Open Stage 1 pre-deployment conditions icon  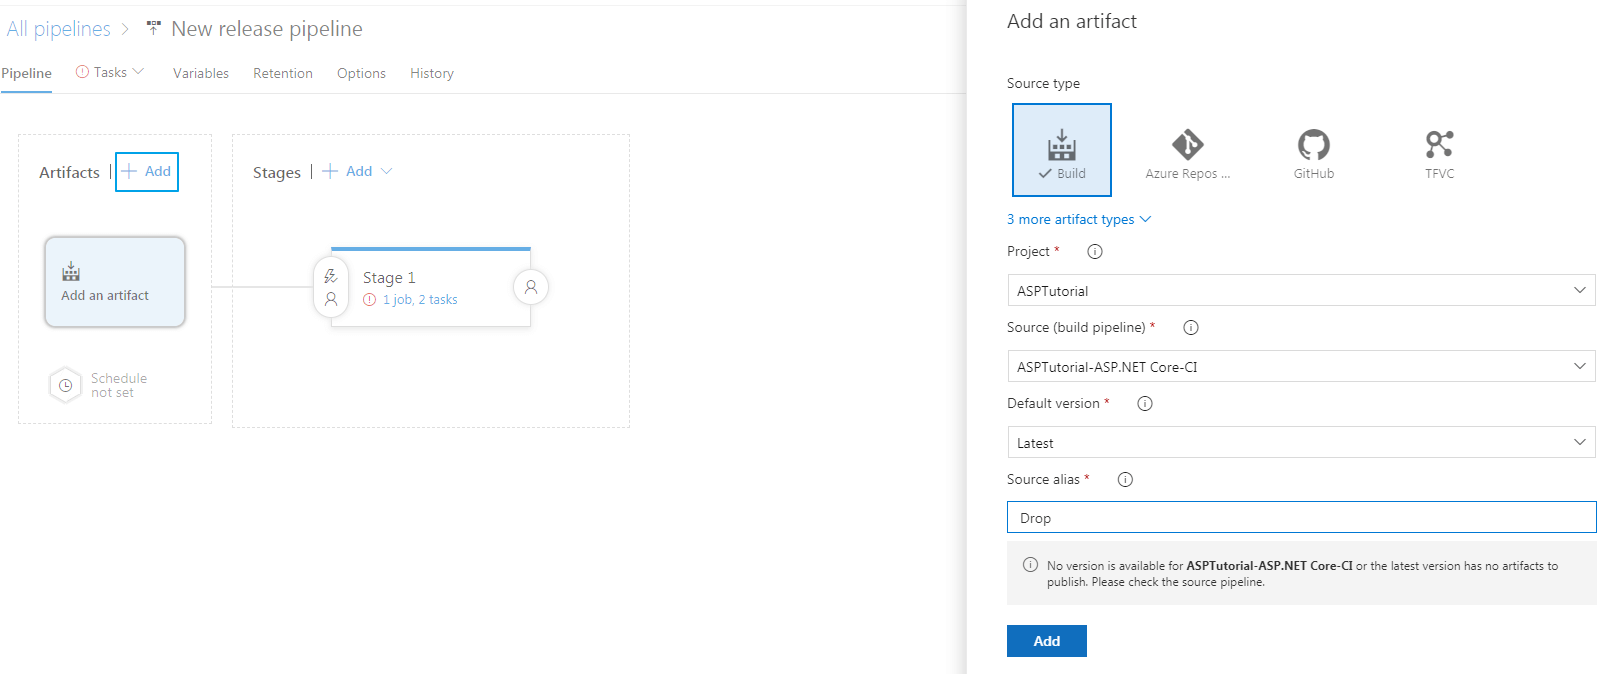331,287
